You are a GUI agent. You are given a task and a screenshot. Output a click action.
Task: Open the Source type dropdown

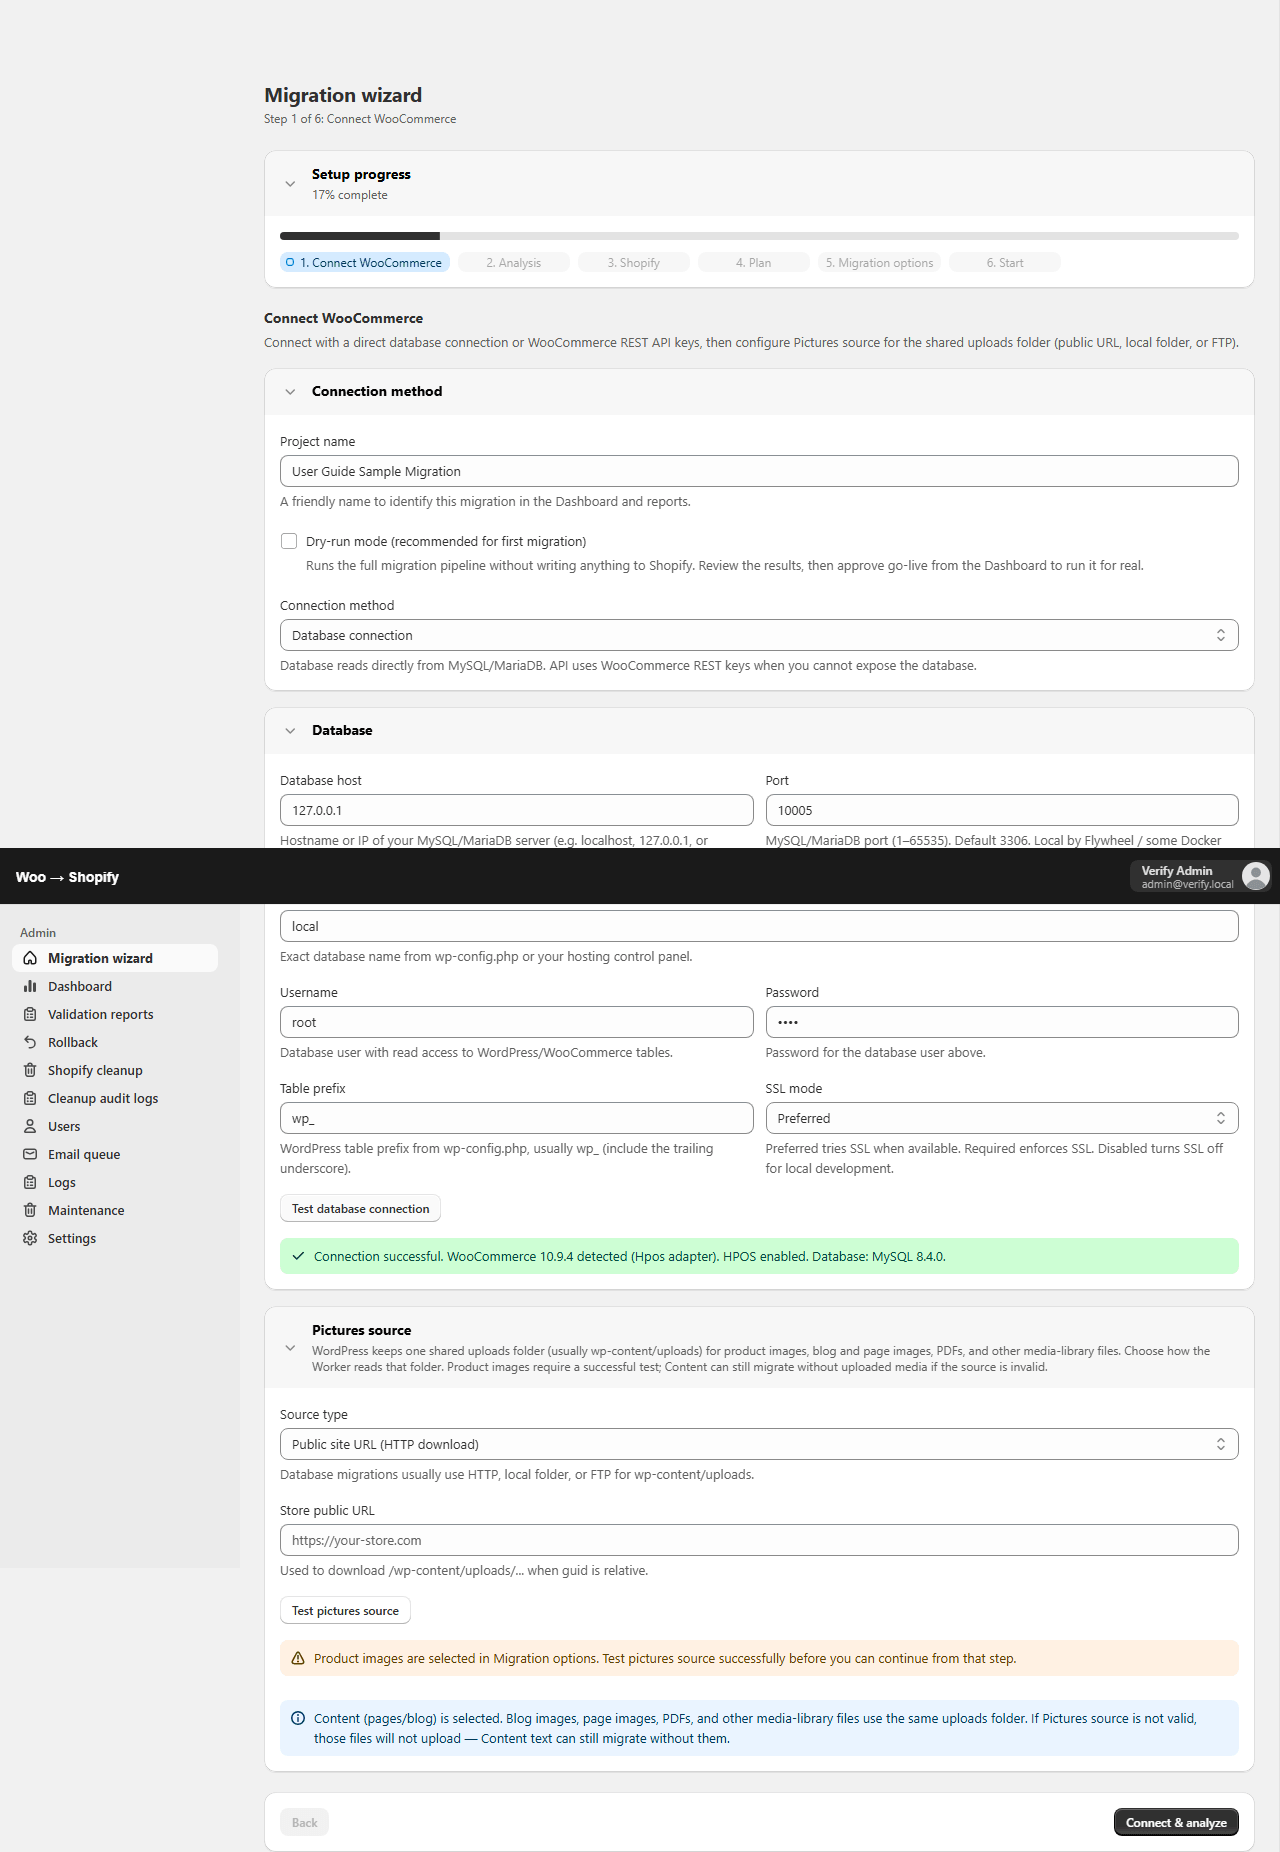pyautogui.click(x=759, y=1444)
